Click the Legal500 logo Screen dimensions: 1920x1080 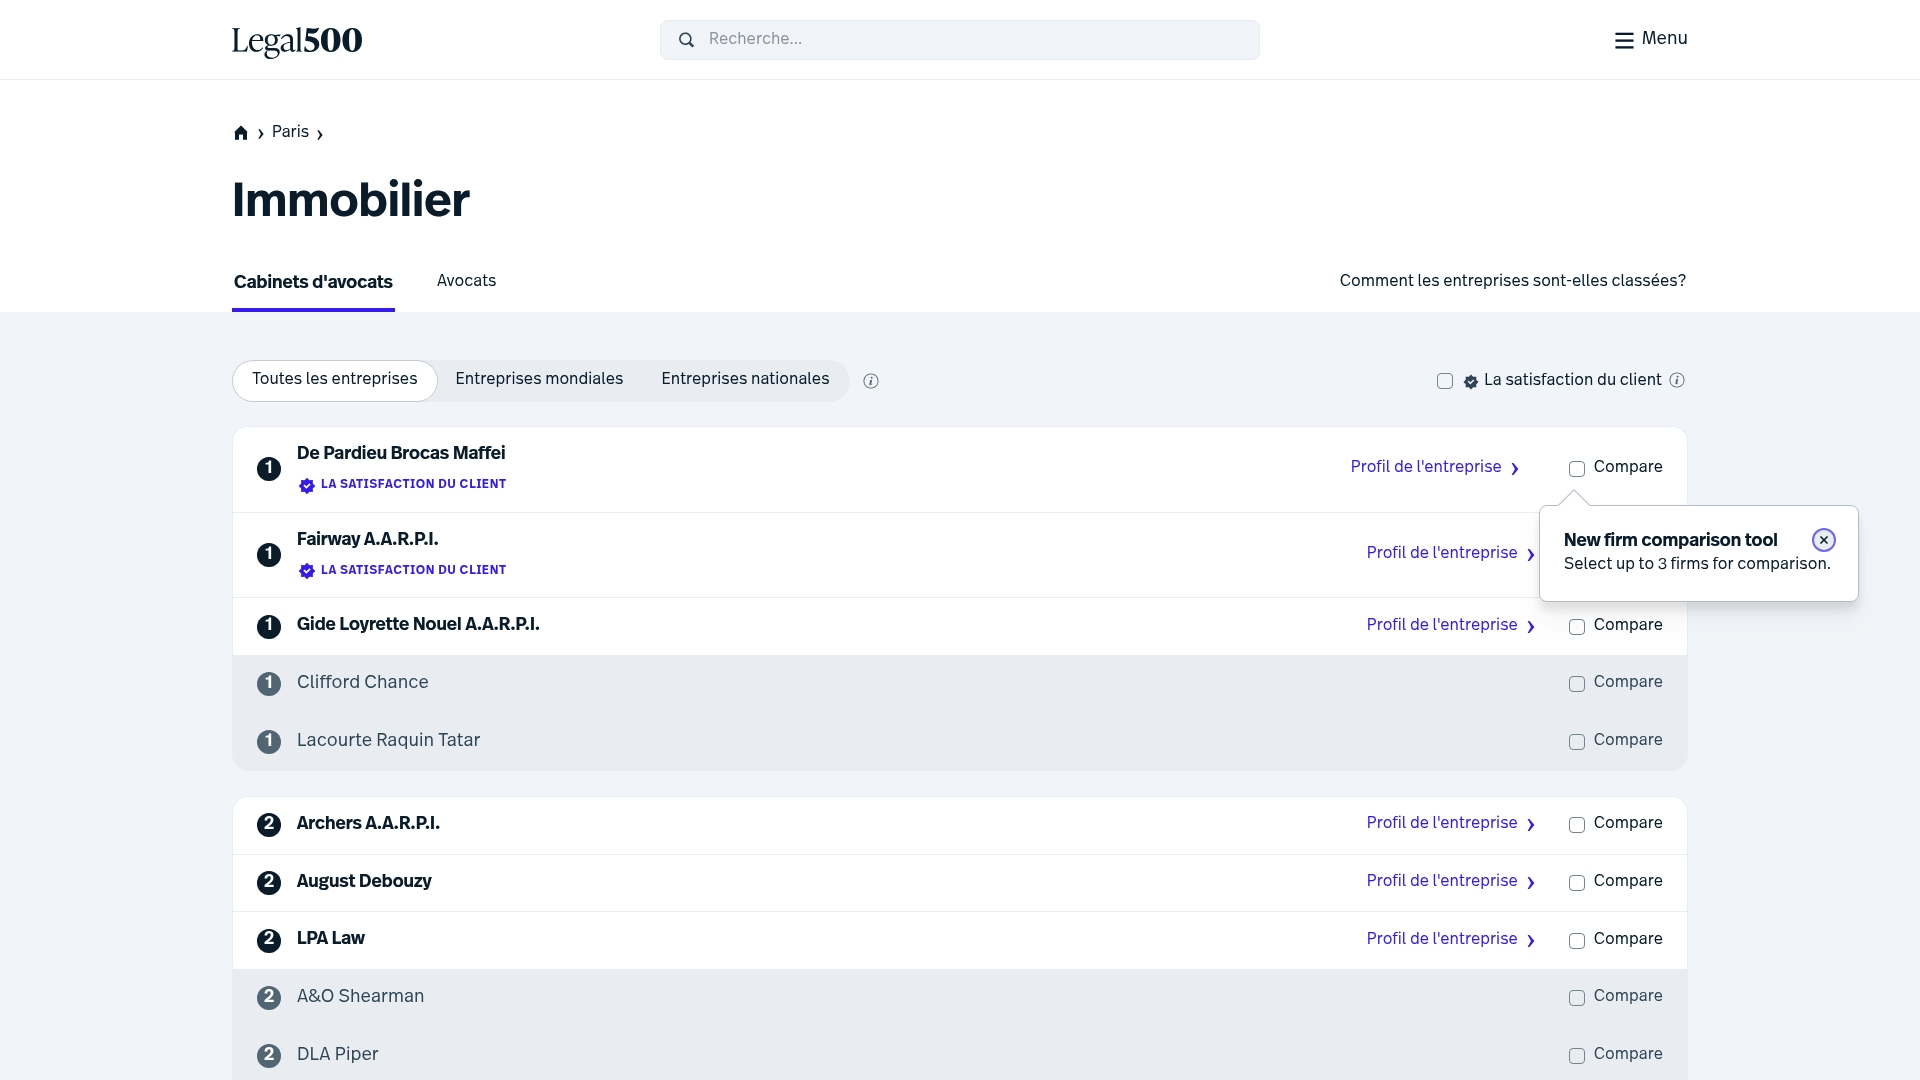coord(296,42)
